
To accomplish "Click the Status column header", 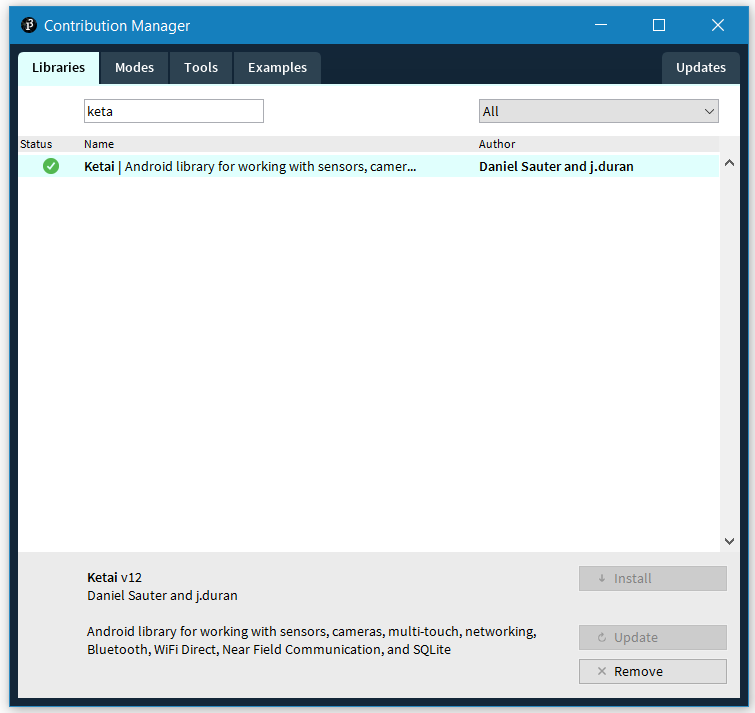I will click(x=36, y=144).
